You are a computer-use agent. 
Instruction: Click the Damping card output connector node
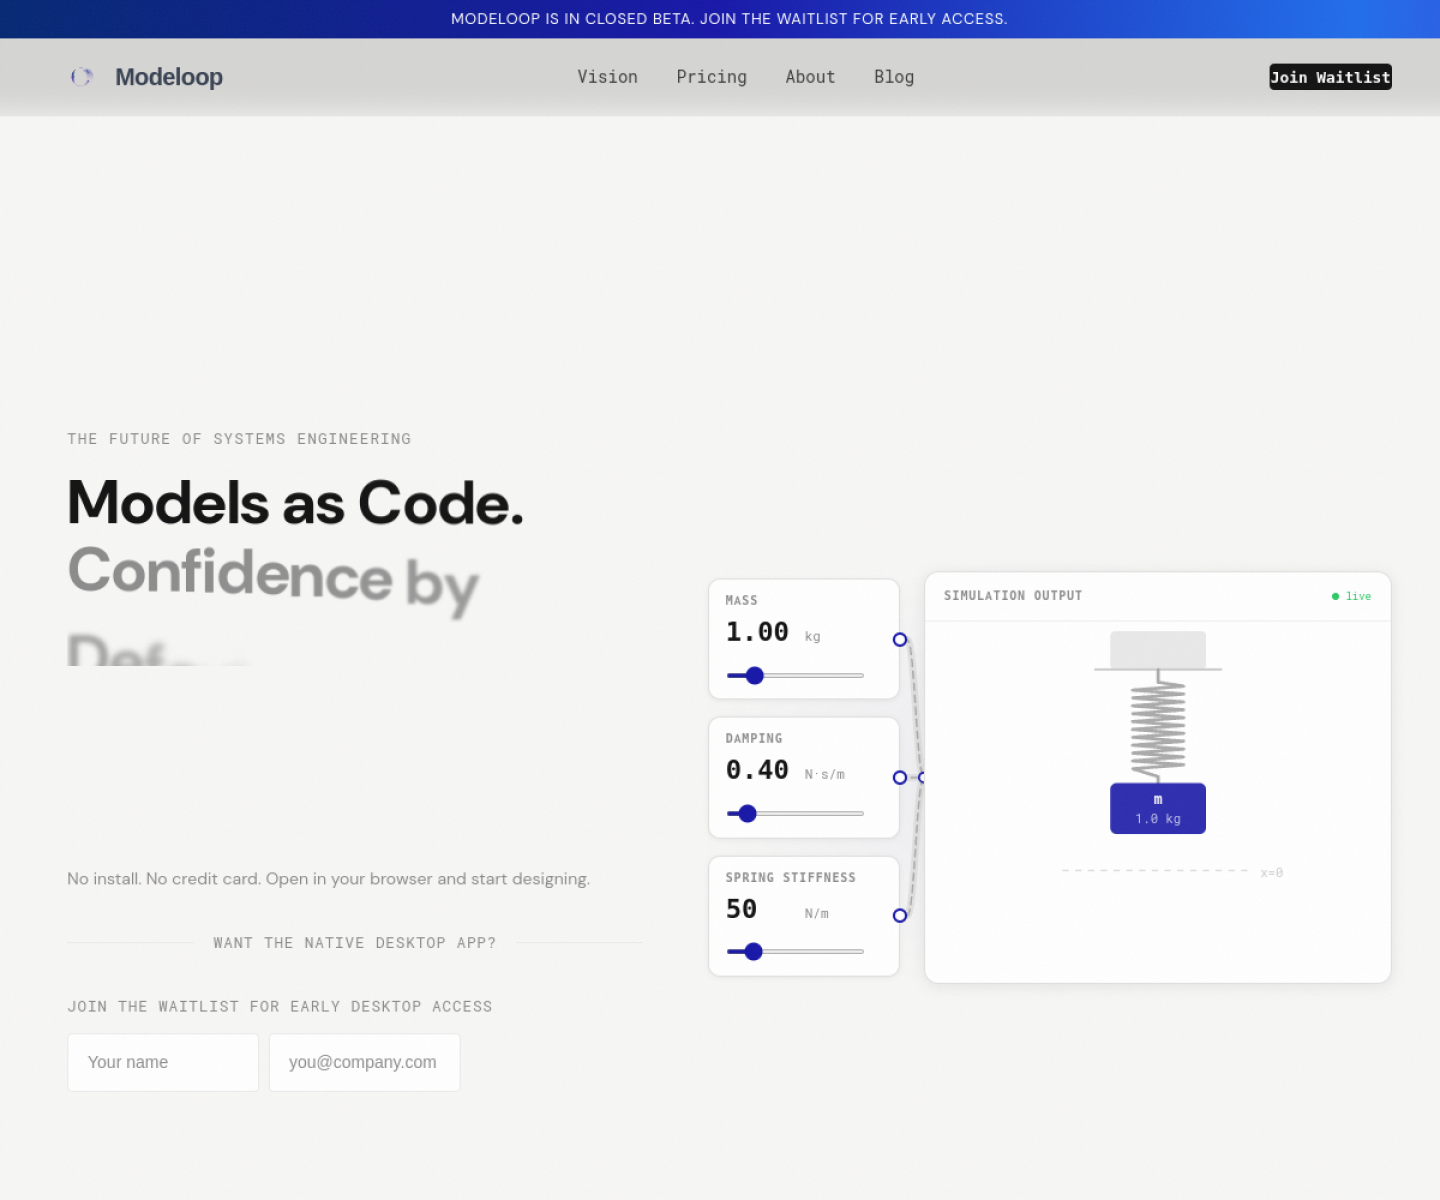point(900,778)
